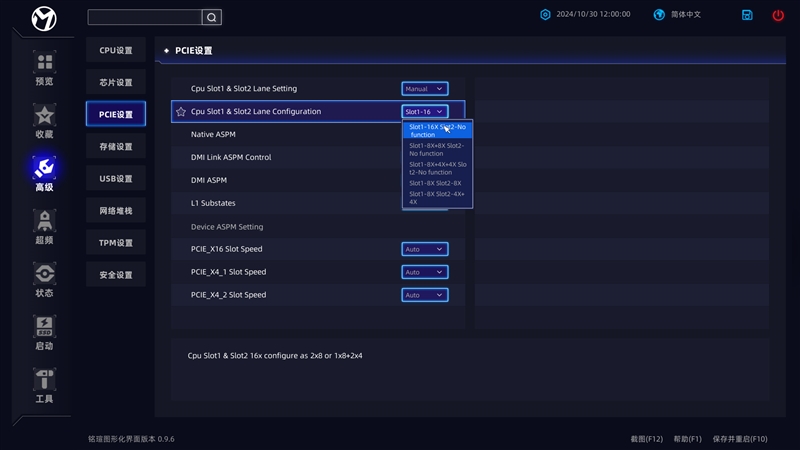Favorite the Cpu Slot Lane Configuration star

pos(181,112)
